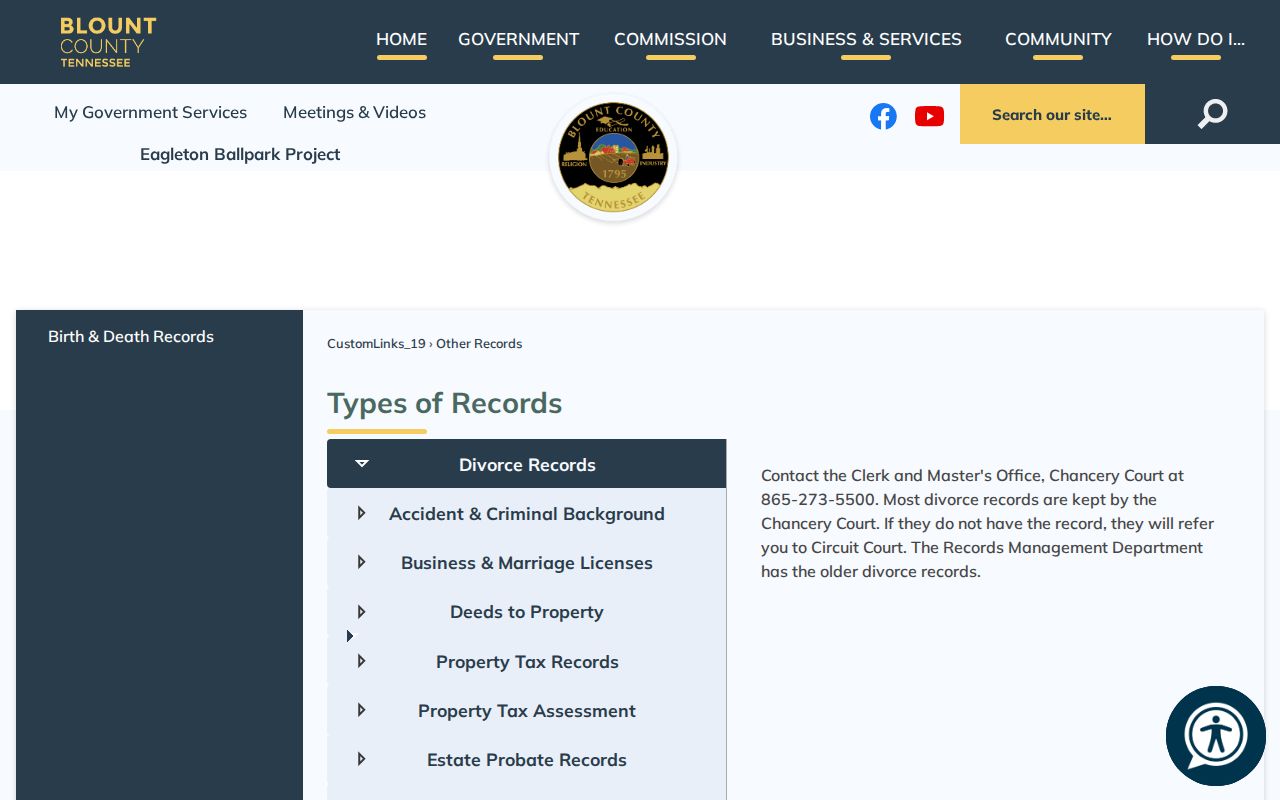Image resolution: width=1280 pixels, height=800 pixels.
Task: Click the Blount County seal emblem
Action: pos(613,158)
